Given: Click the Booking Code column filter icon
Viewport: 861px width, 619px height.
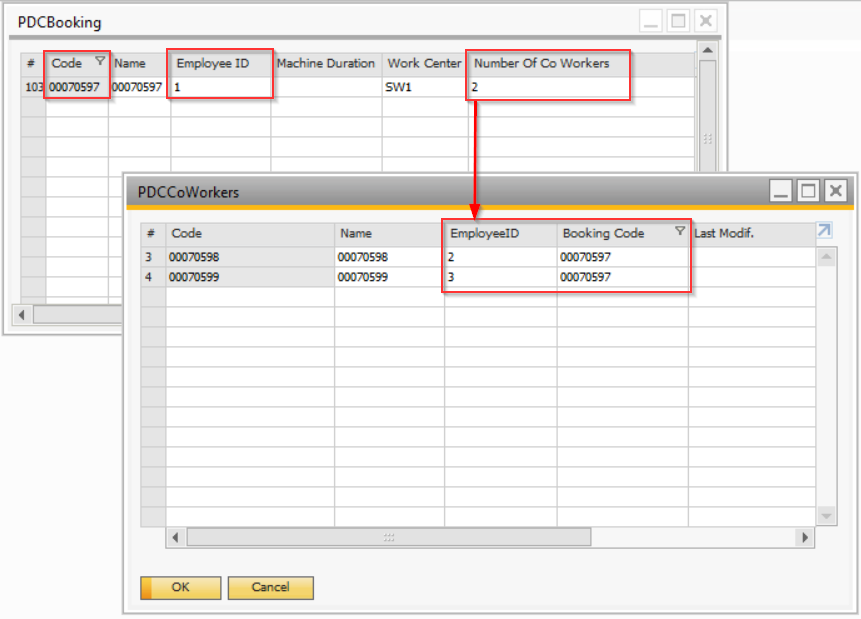Looking at the screenshot, I should [x=680, y=232].
